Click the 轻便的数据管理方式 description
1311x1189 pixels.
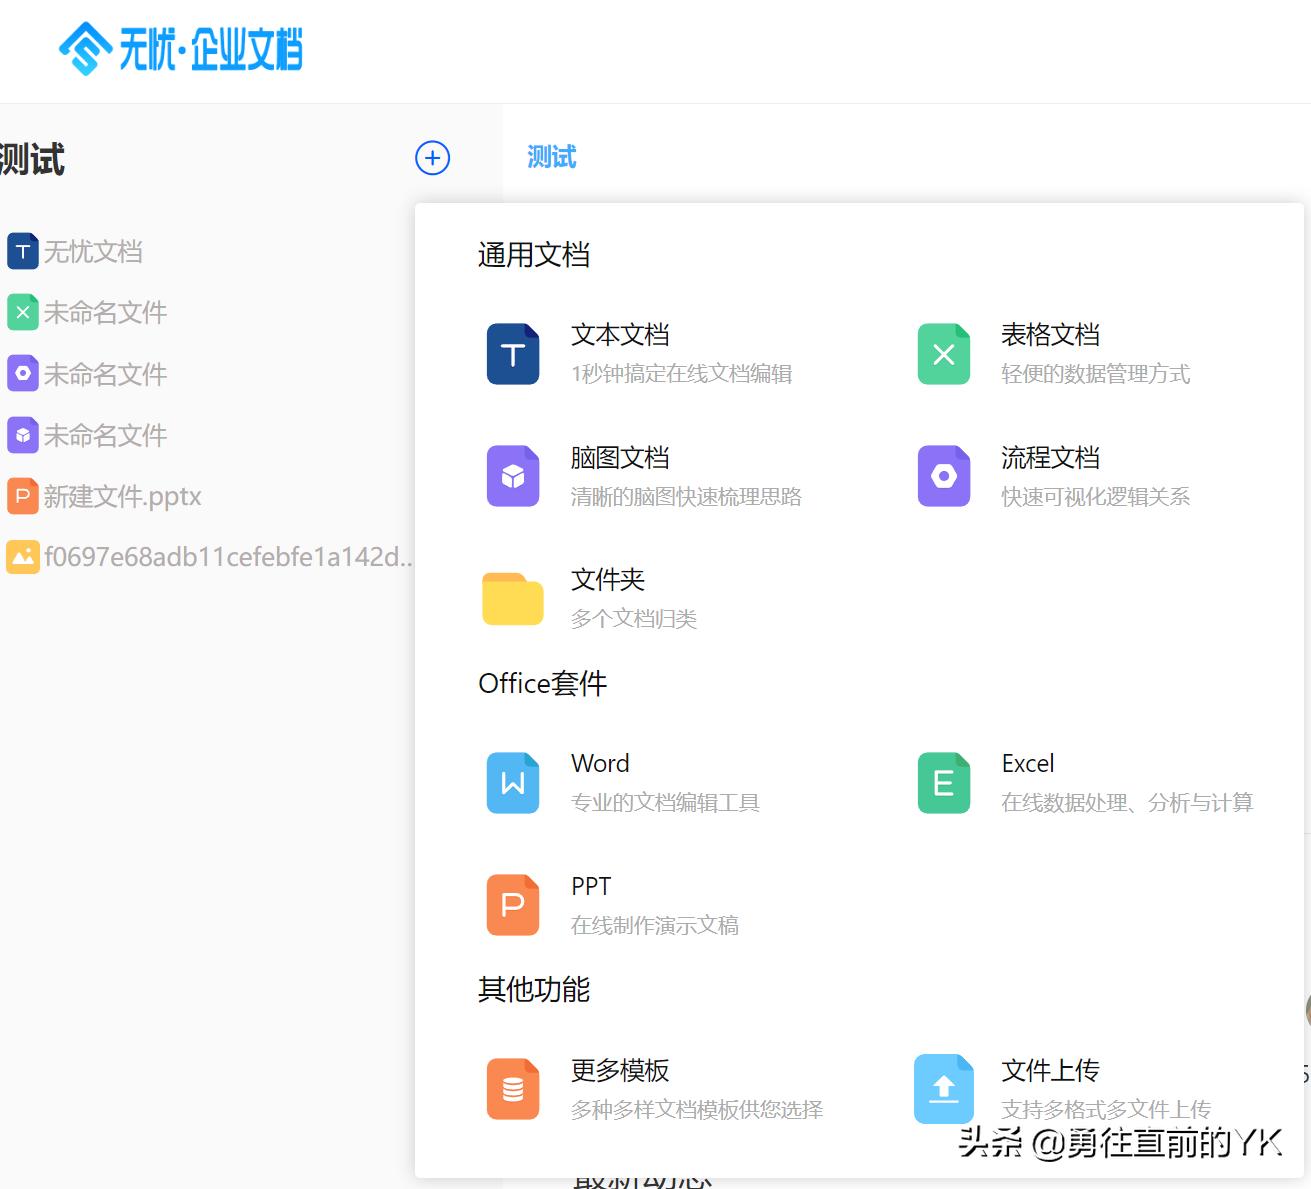point(1096,374)
